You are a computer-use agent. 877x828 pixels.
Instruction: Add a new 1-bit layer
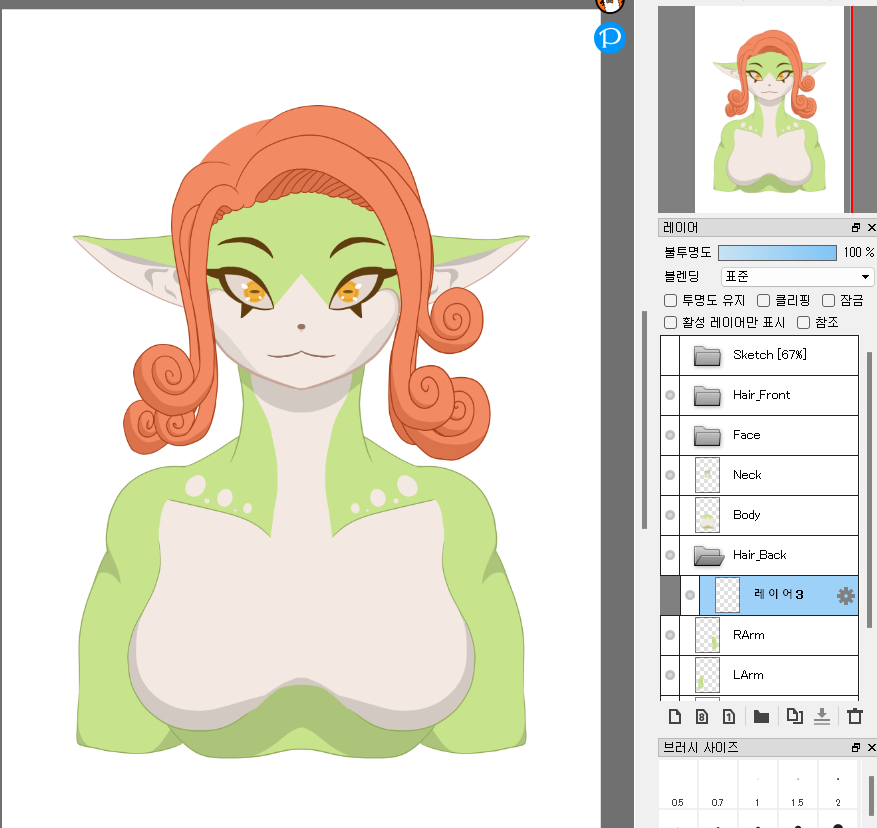tap(729, 716)
